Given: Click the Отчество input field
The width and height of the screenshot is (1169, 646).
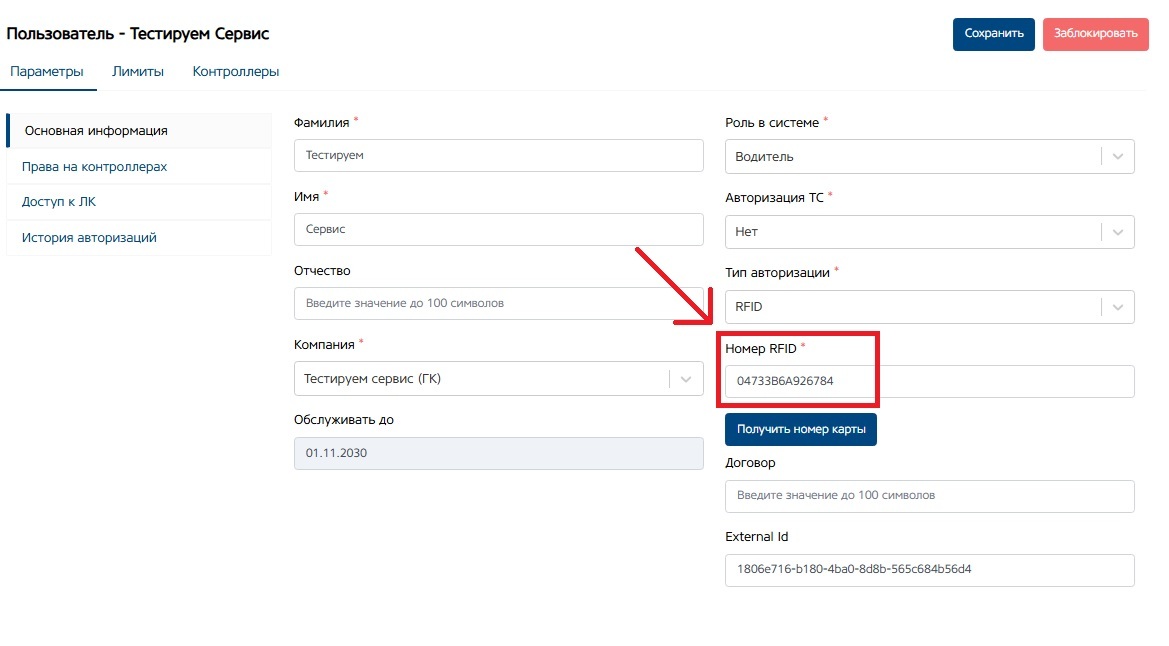Looking at the screenshot, I should [498, 303].
